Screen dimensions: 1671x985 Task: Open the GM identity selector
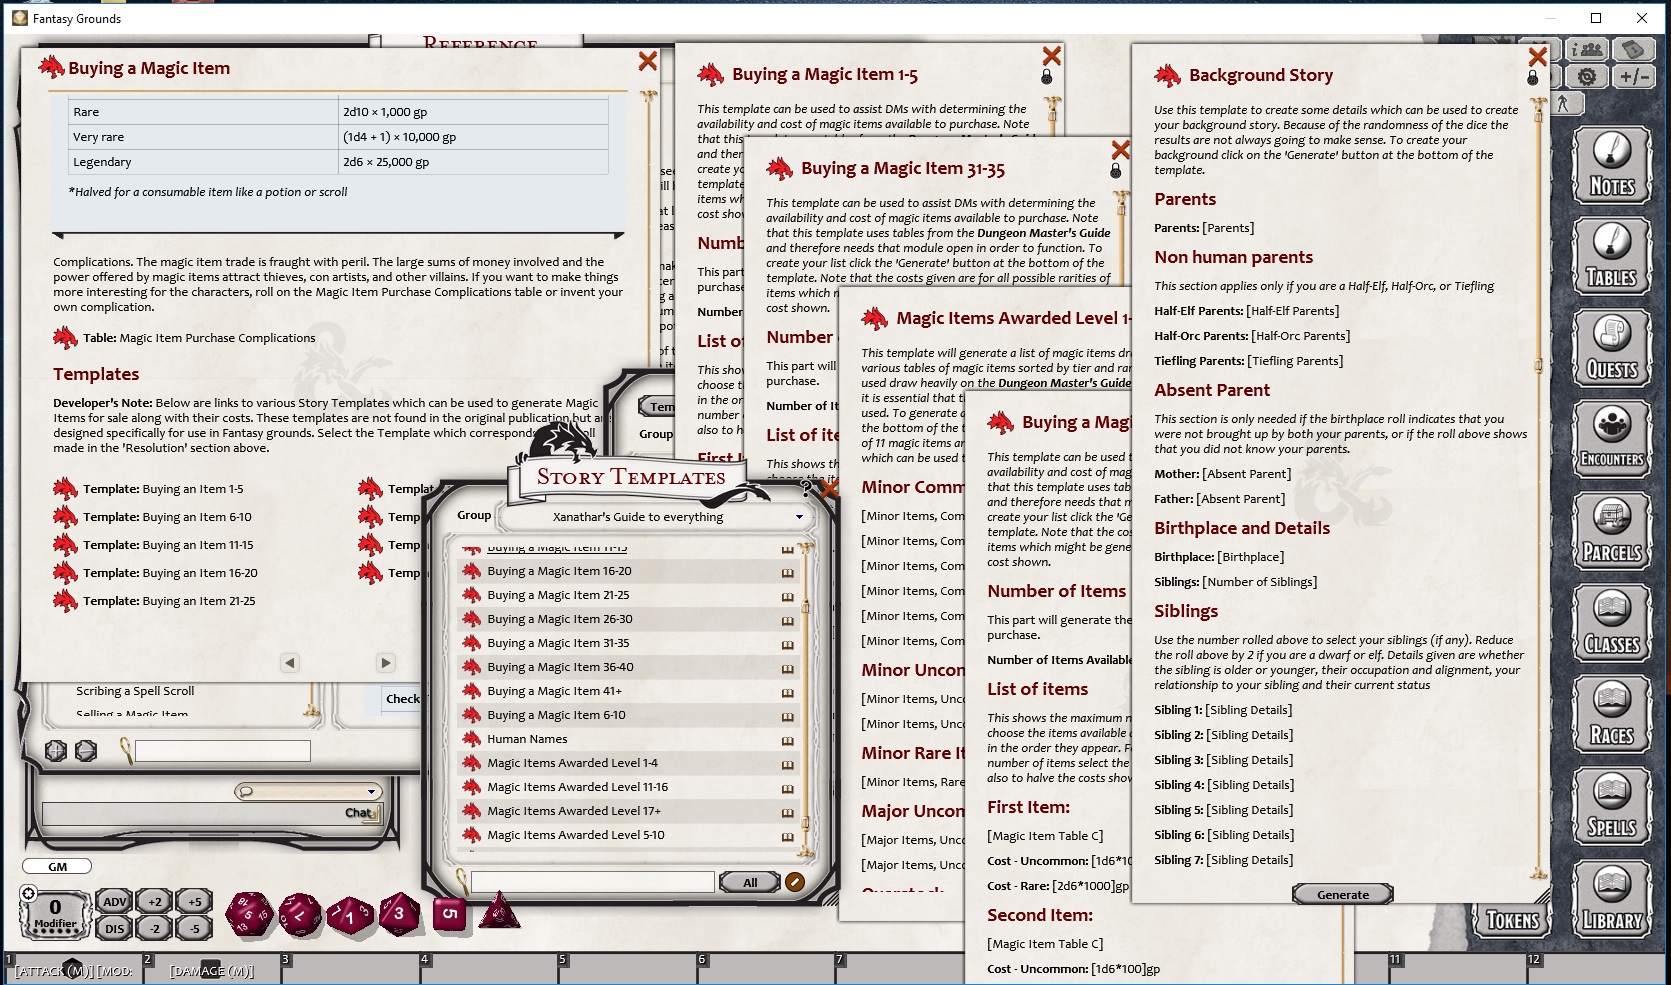pos(56,866)
